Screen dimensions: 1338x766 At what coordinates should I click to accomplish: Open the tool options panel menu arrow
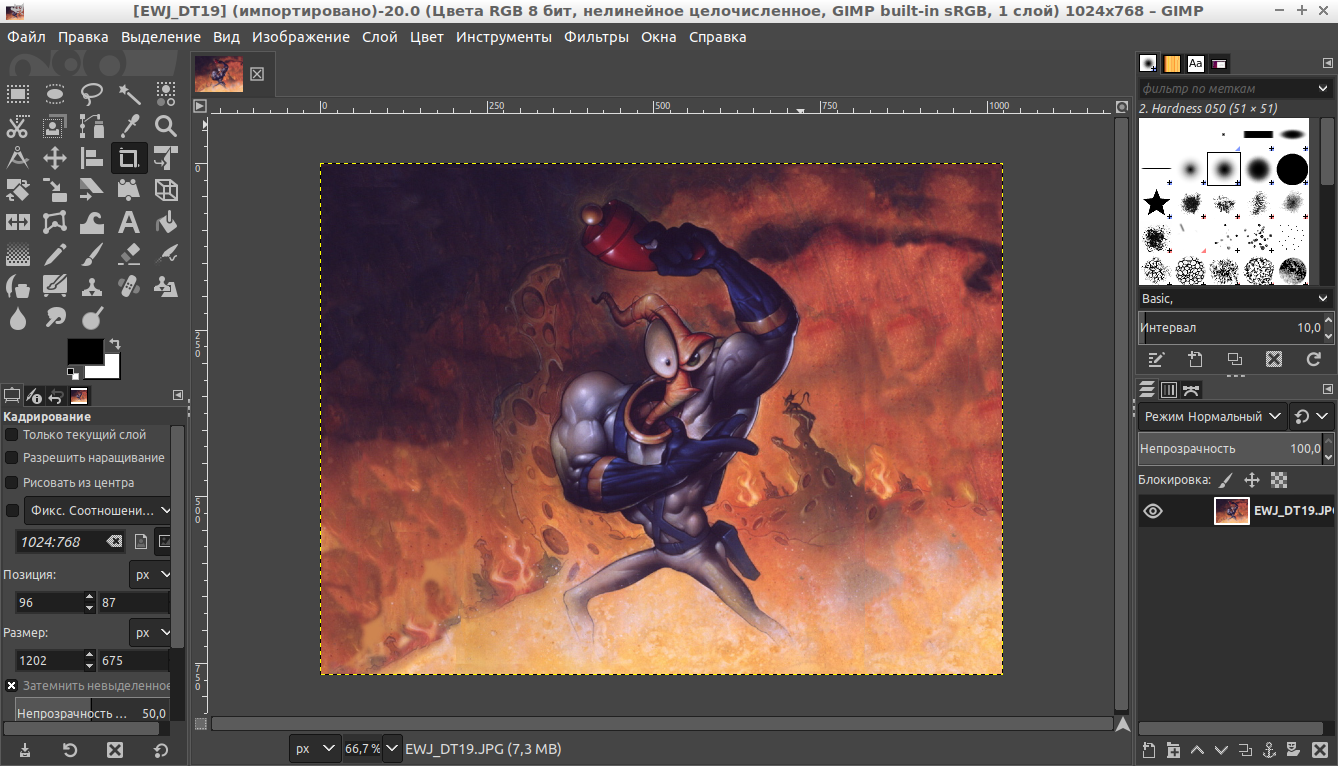[178, 395]
